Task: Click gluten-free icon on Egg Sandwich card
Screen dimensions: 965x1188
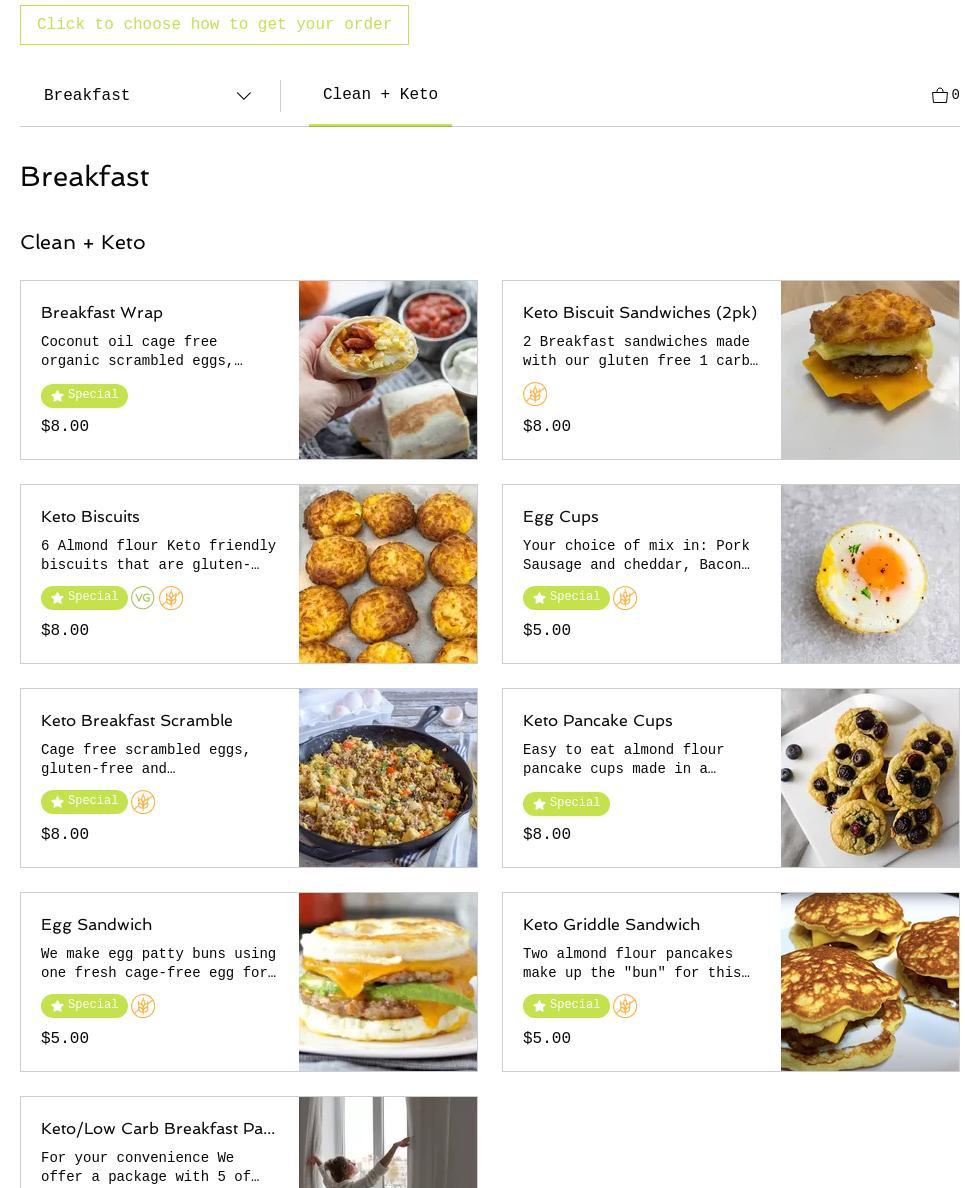Action: pyautogui.click(x=143, y=1006)
